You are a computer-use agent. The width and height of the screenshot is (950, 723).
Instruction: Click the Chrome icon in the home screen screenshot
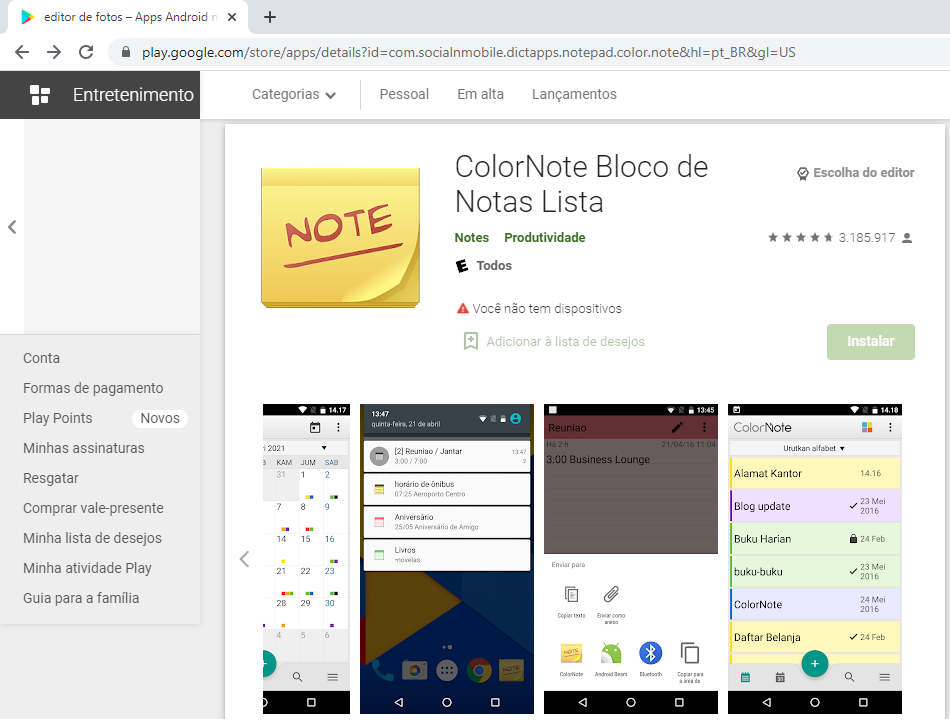[x=479, y=670]
